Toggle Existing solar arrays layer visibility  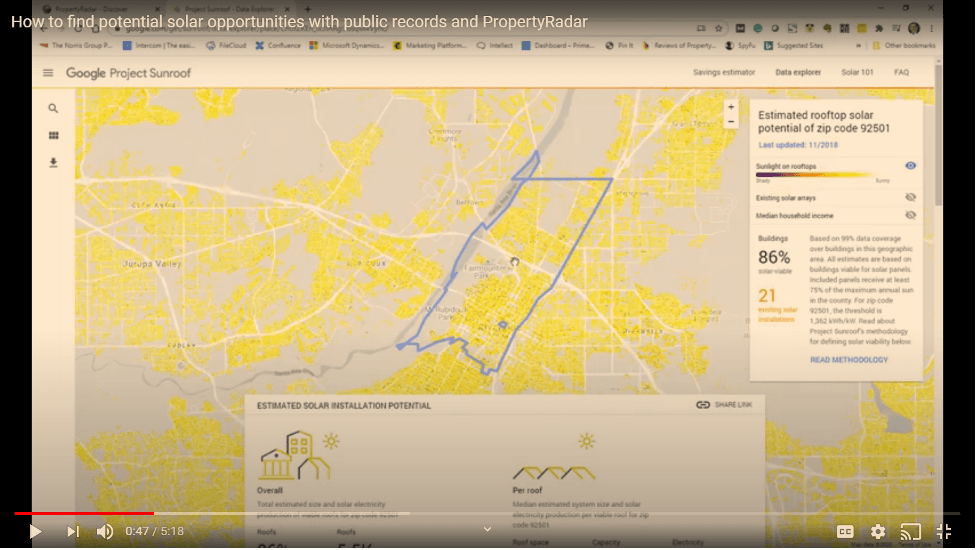coord(910,197)
